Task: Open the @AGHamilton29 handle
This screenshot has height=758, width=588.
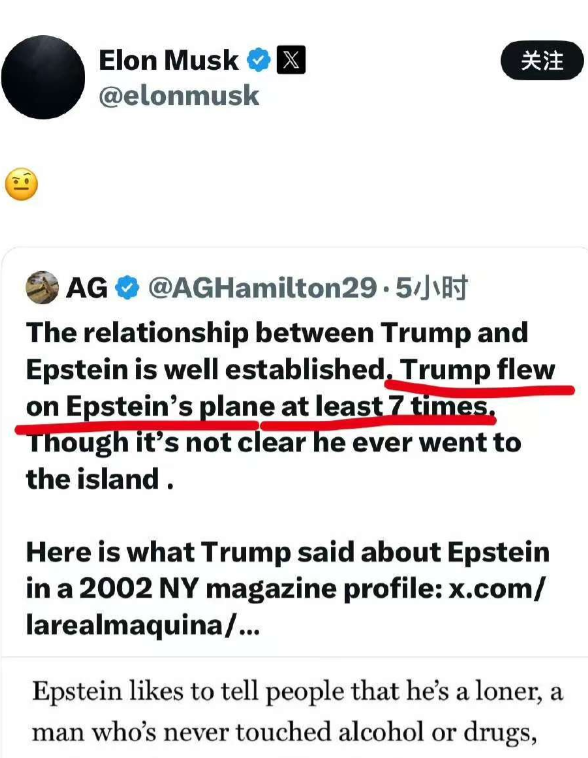Action: [262, 288]
